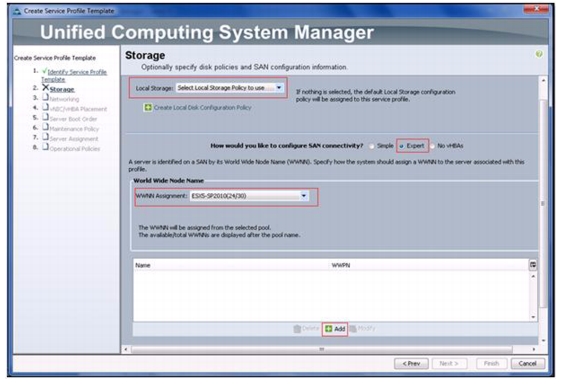Click the UCS logo icon in the title bar
The height and width of the screenshot is (384, 576).
point(17,11)
